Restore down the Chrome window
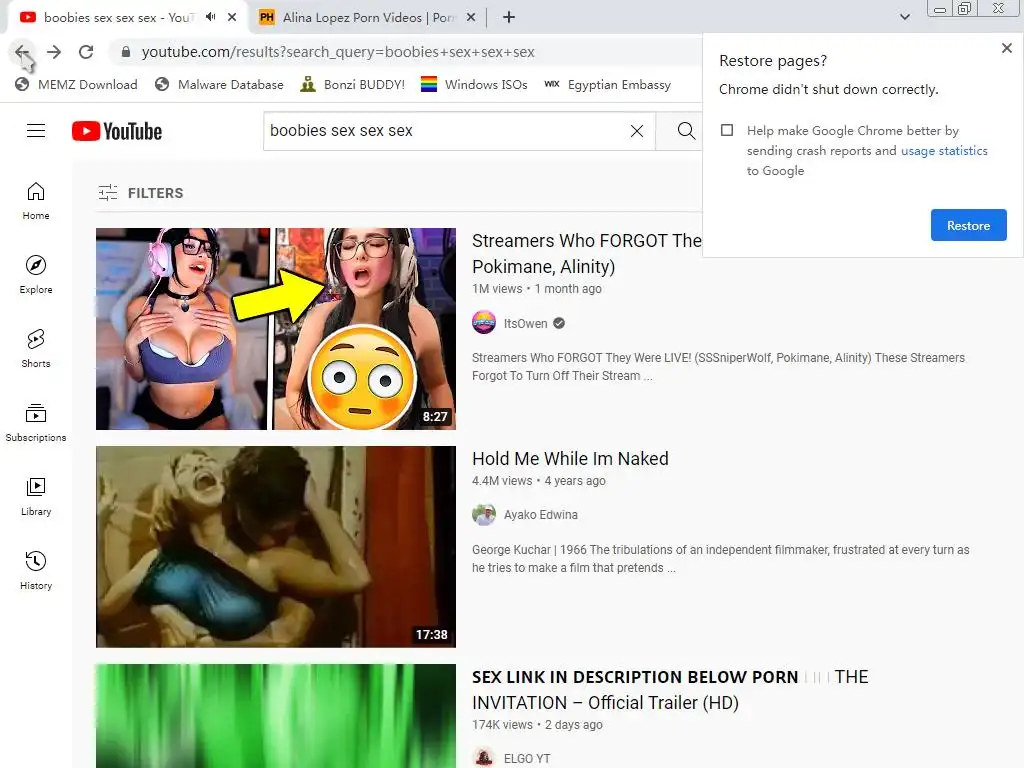The height and width of the screenshot is (768, 1024). pos(964,8)
